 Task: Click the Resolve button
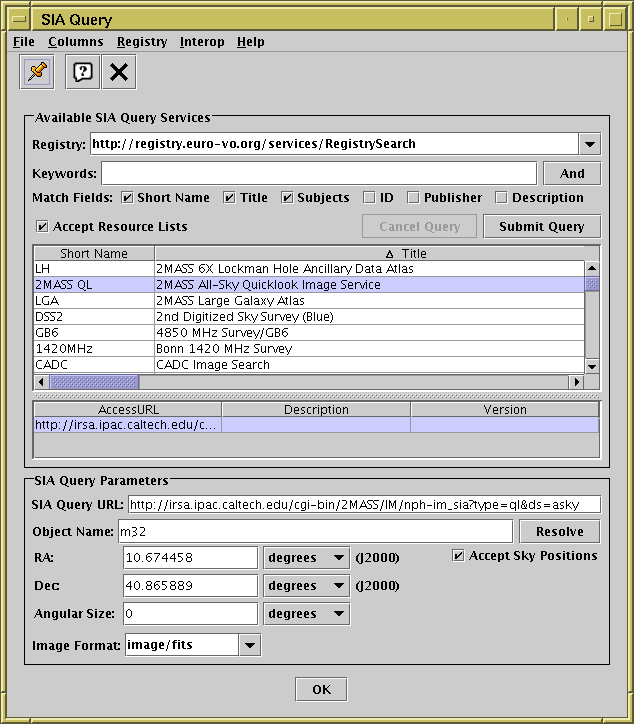560,531
